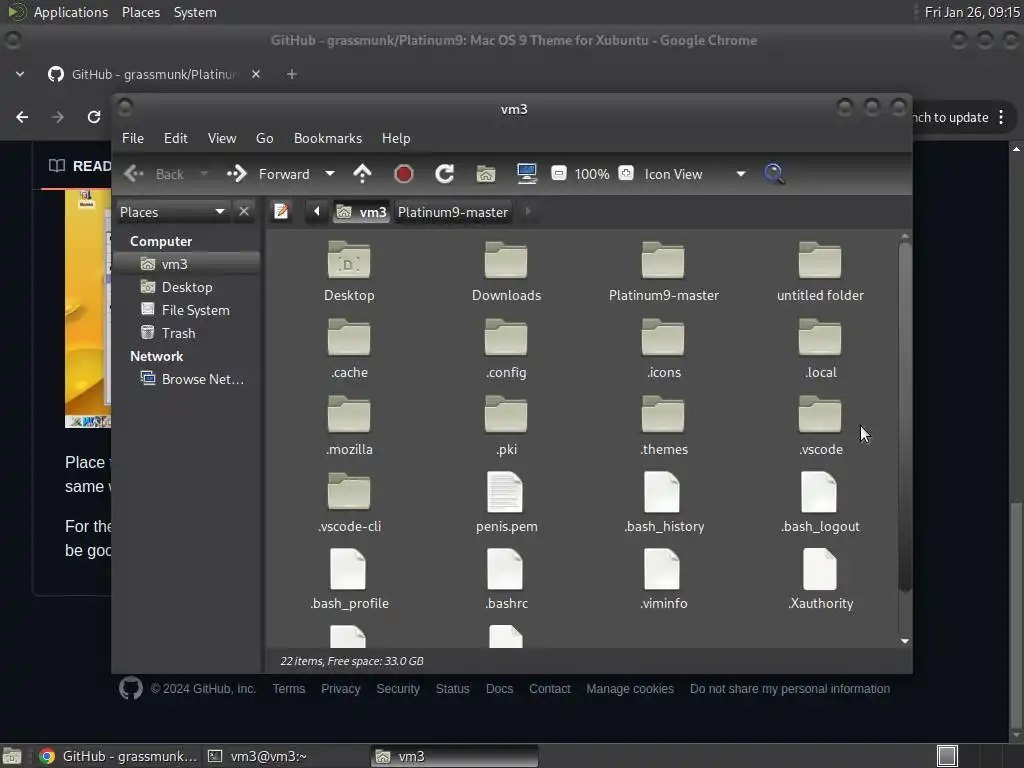The image size is (1024, 768).
Task: Open the System menu in top panel
Action: tap(195, 12)
